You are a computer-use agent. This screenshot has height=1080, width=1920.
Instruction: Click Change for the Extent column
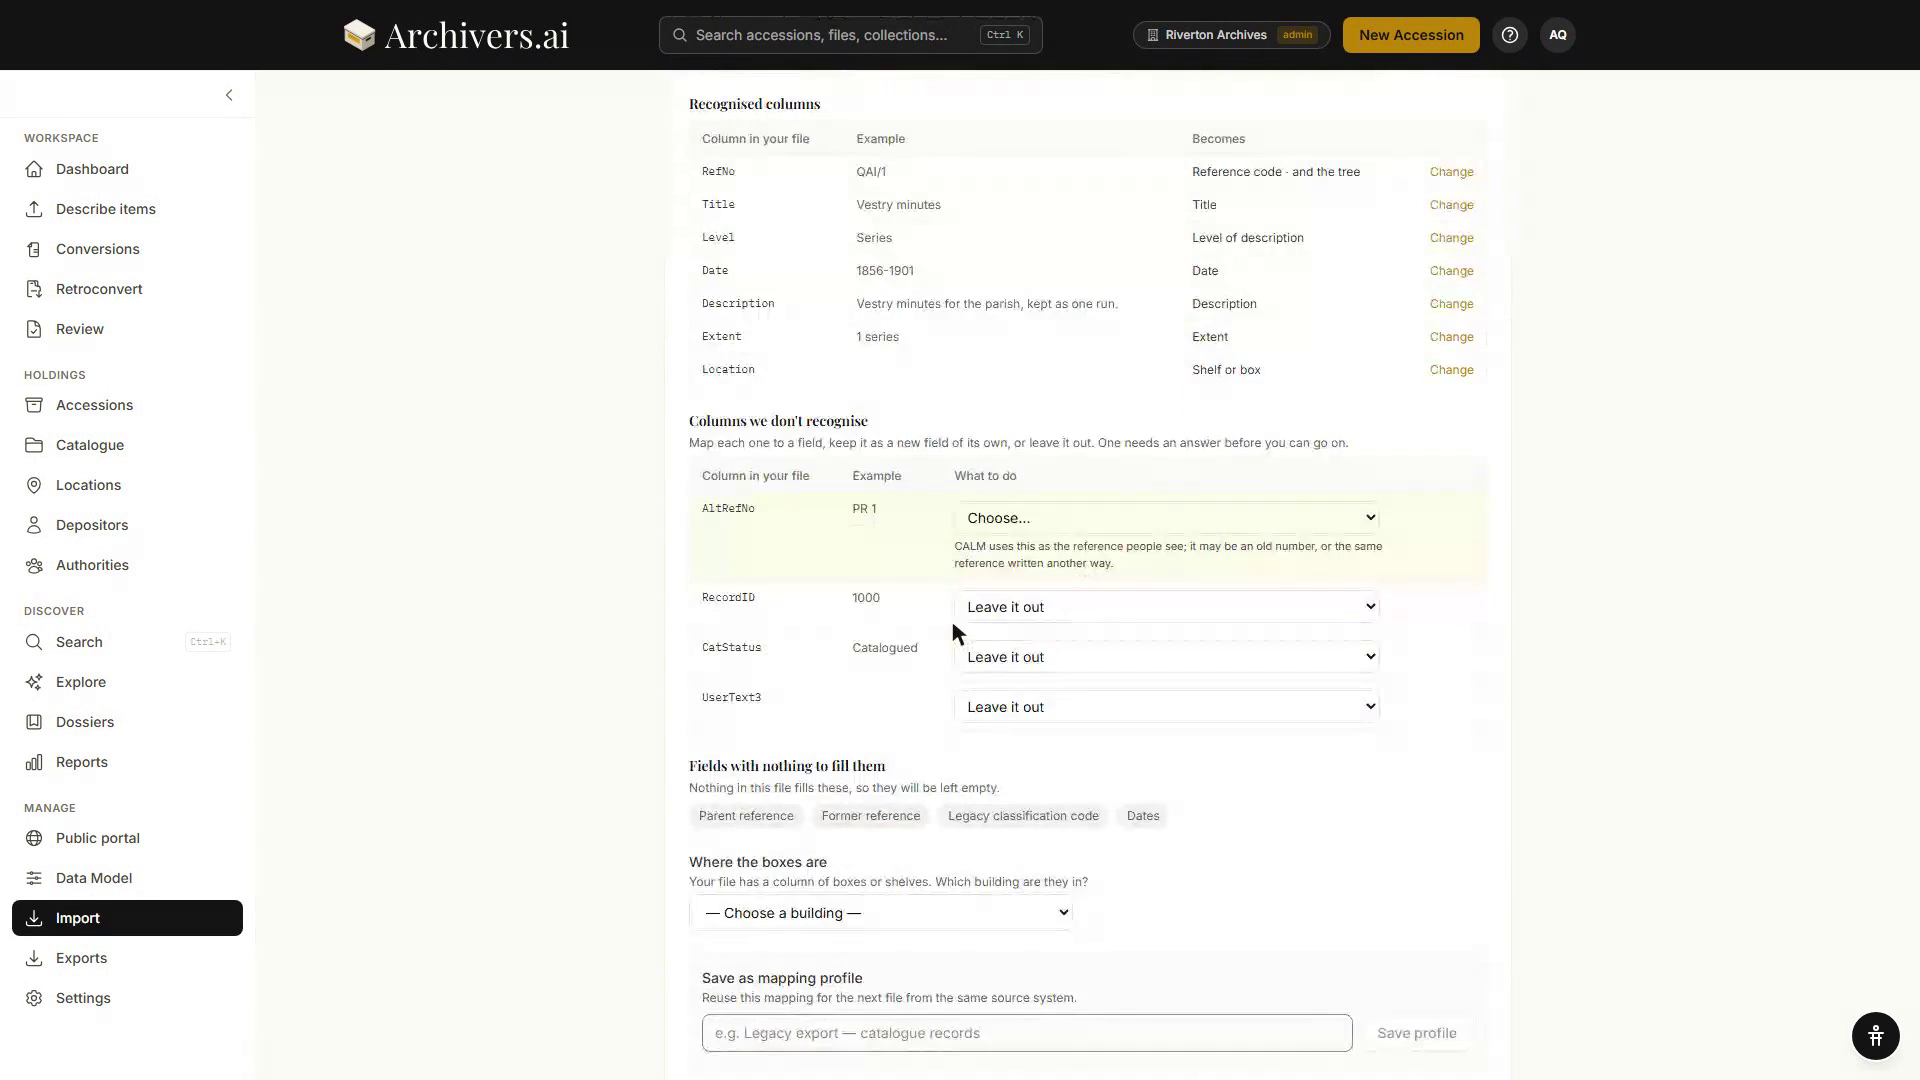pyautogui.click(x=1451, y=337)
